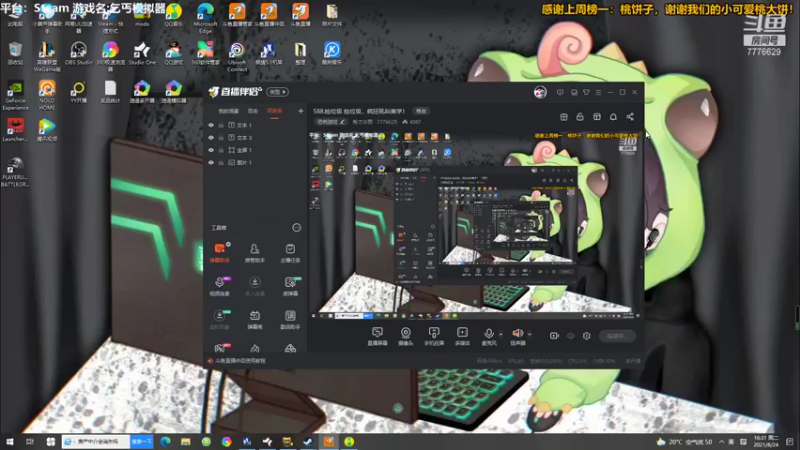Select the Studio One desktop shortcut
The height and width of the screenshot is (450, 800).
142,53
